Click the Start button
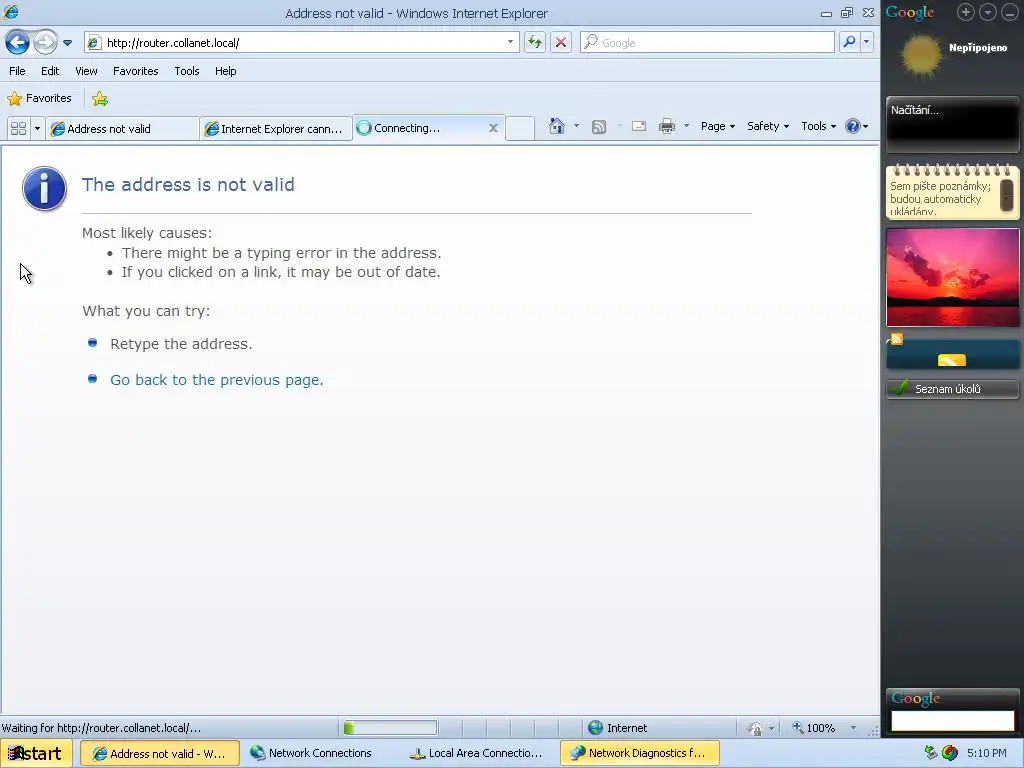 click(x=35, y=753)
